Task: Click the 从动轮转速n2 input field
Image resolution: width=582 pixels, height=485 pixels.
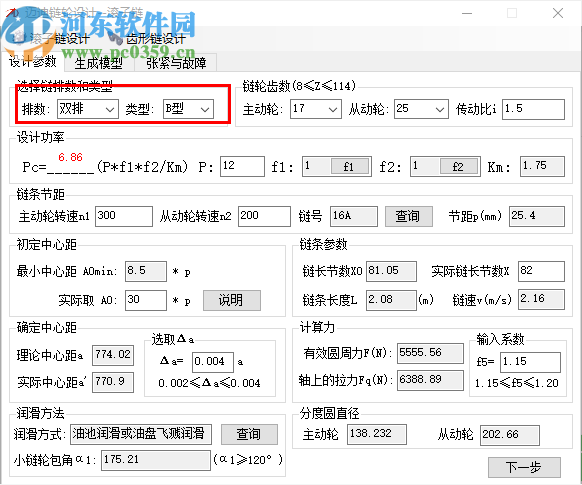Action: point(264,216)
